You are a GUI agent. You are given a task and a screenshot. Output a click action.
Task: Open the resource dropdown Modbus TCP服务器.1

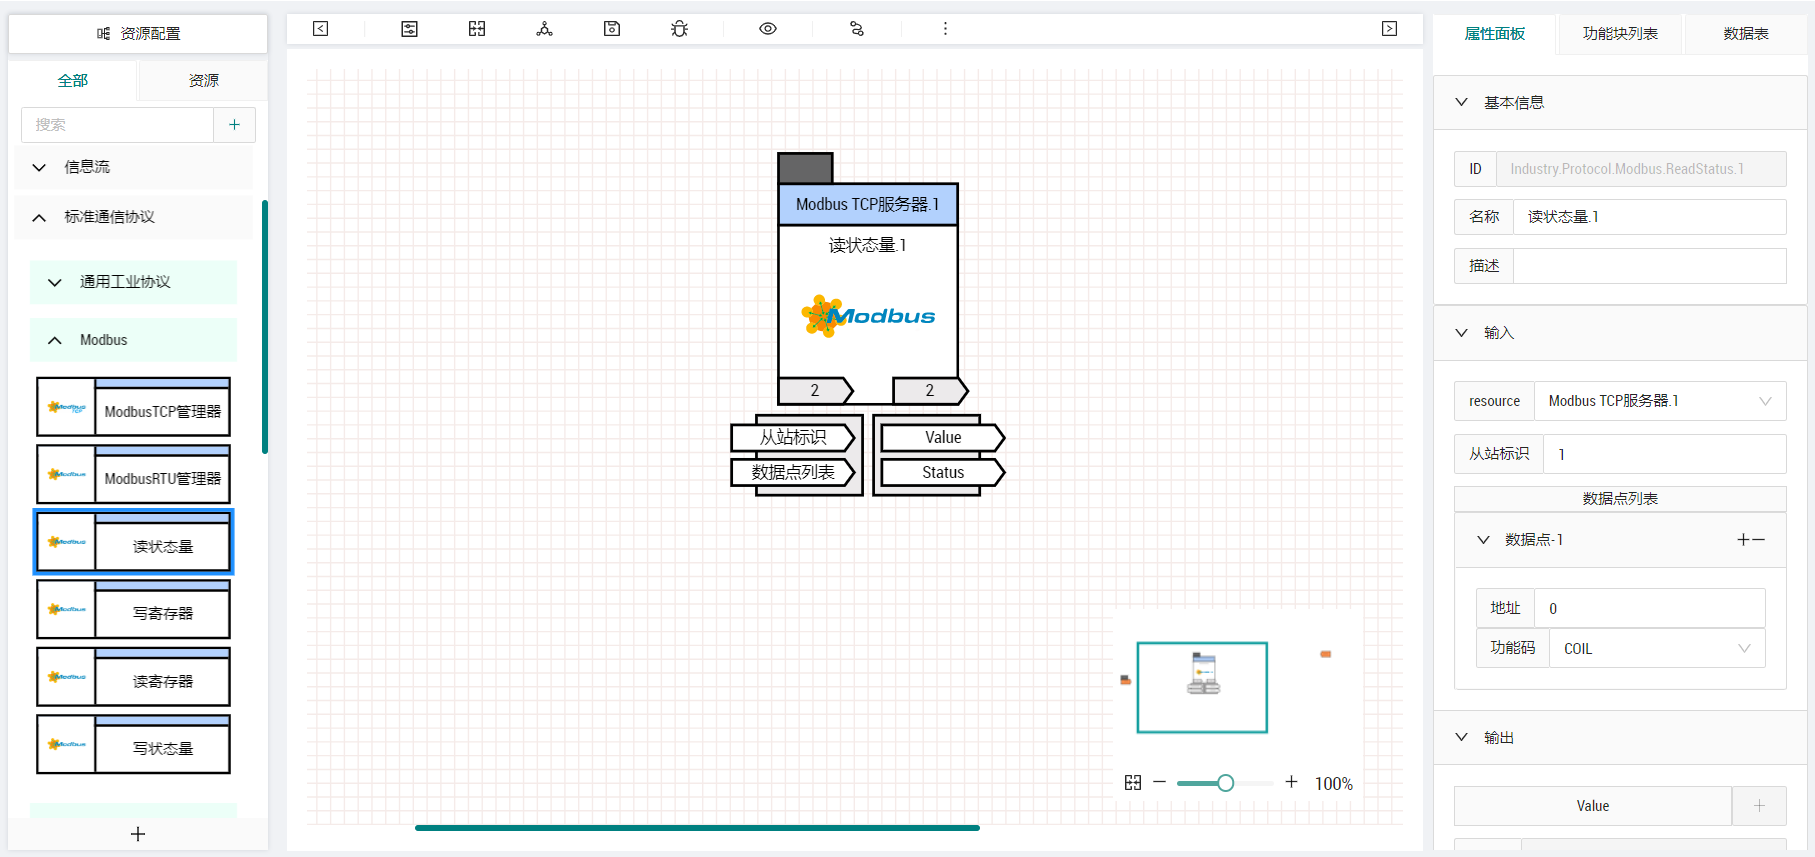coord(1660,401)
